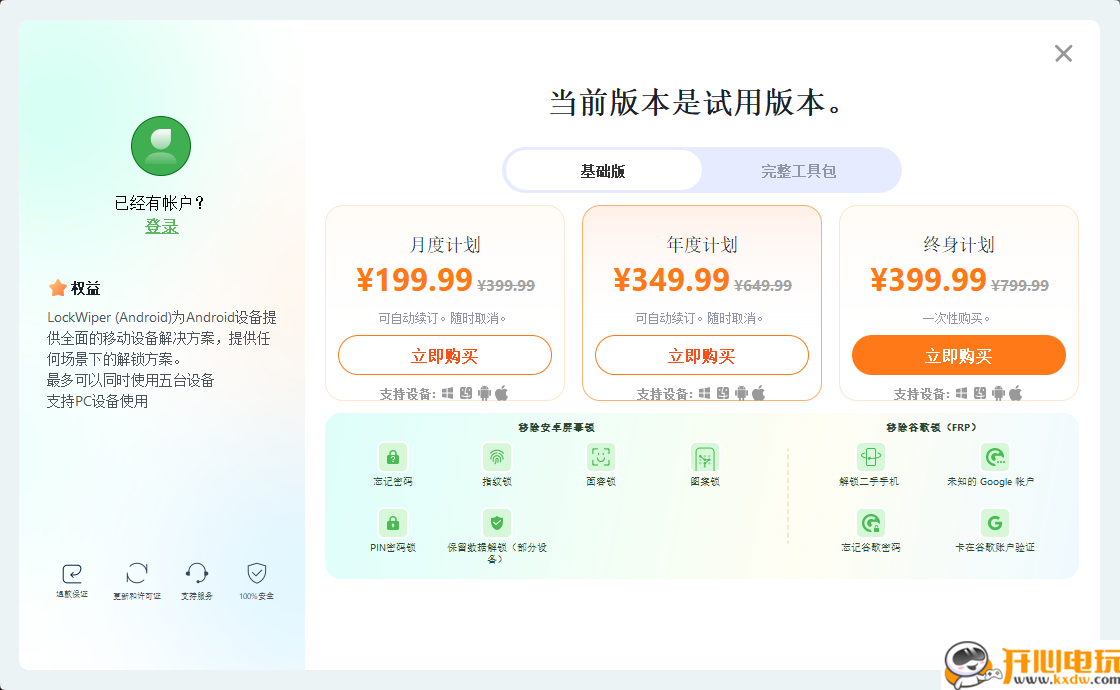
Task: Click the 登录 login link
Action: click(x=162, y=226)
